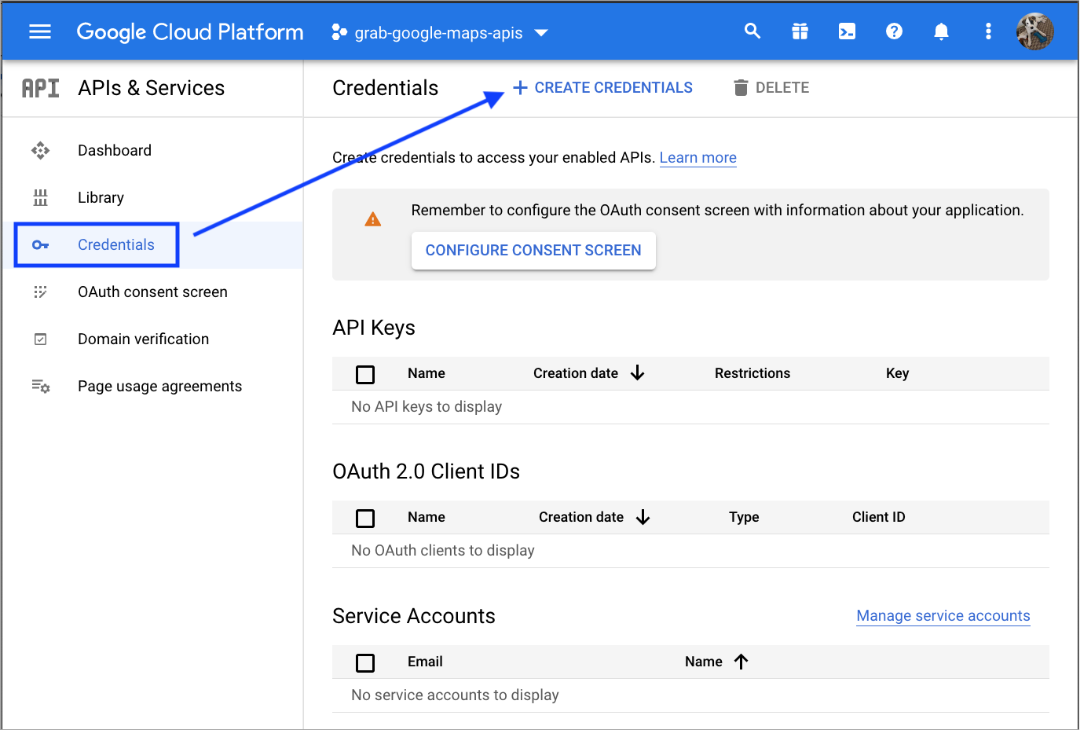Viewport: 1080px width, 730px height.
Task: Click 'No API keys to display' text
Action: 426,407
